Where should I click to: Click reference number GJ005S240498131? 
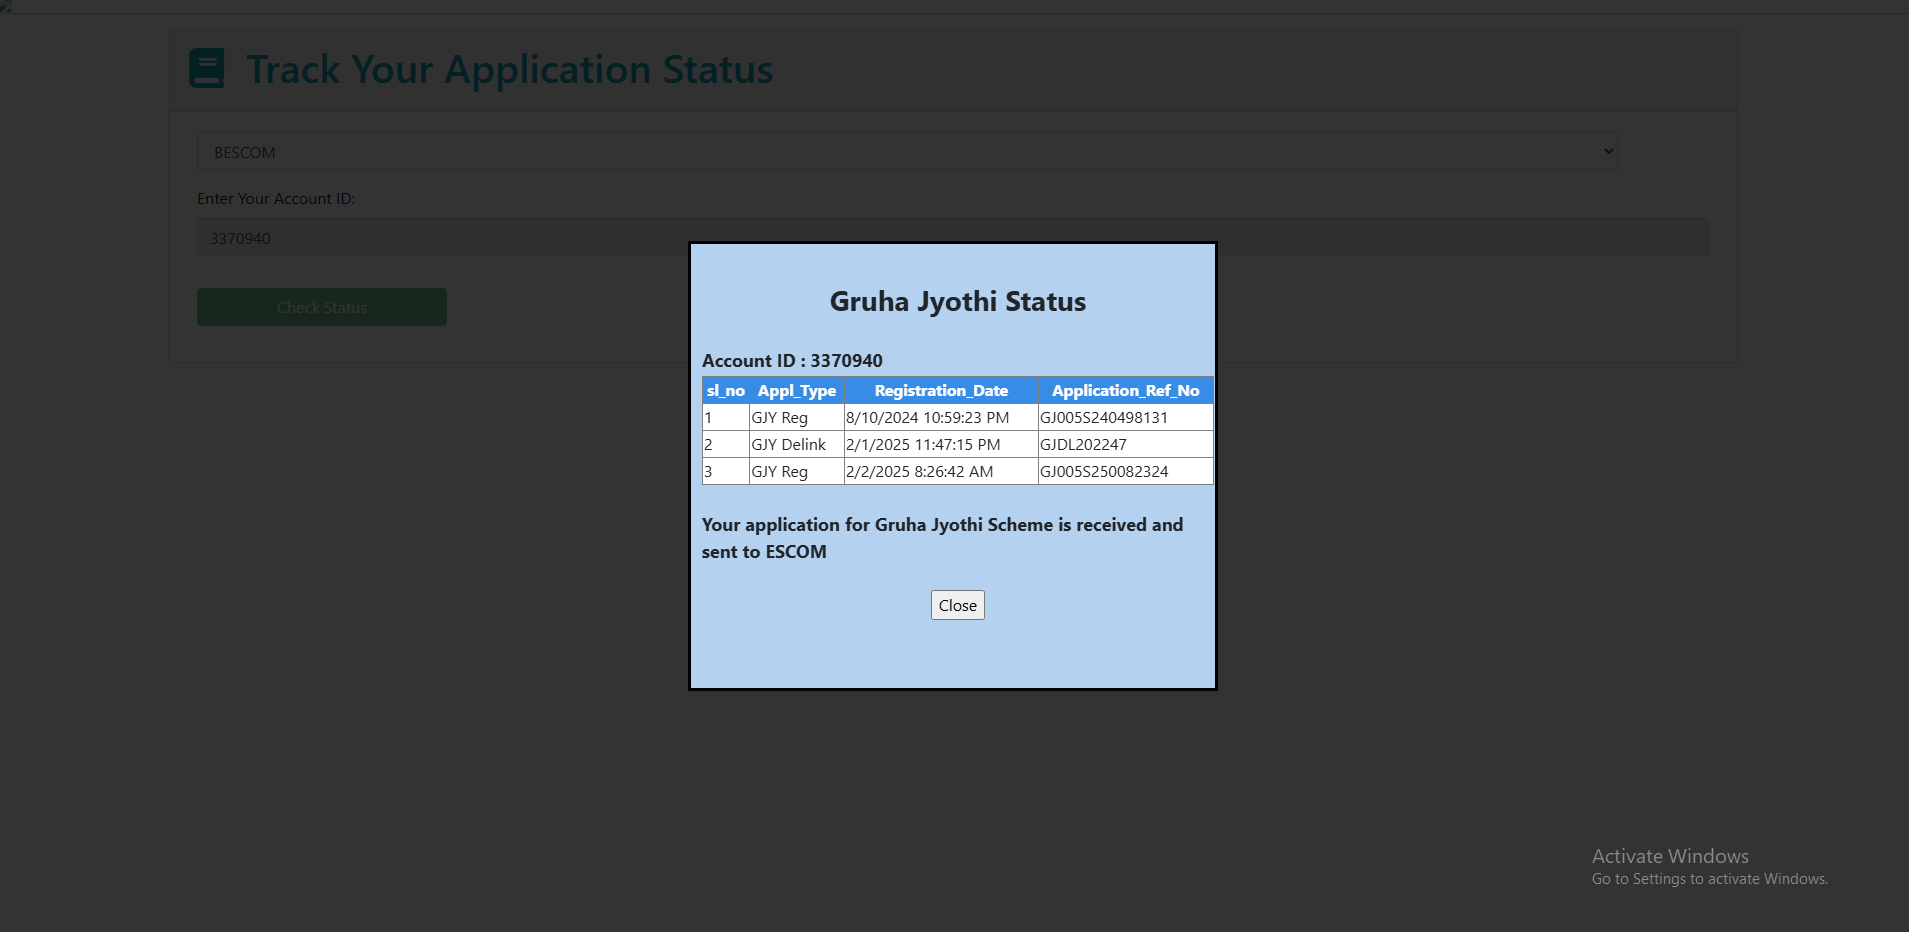[1104, 418]
